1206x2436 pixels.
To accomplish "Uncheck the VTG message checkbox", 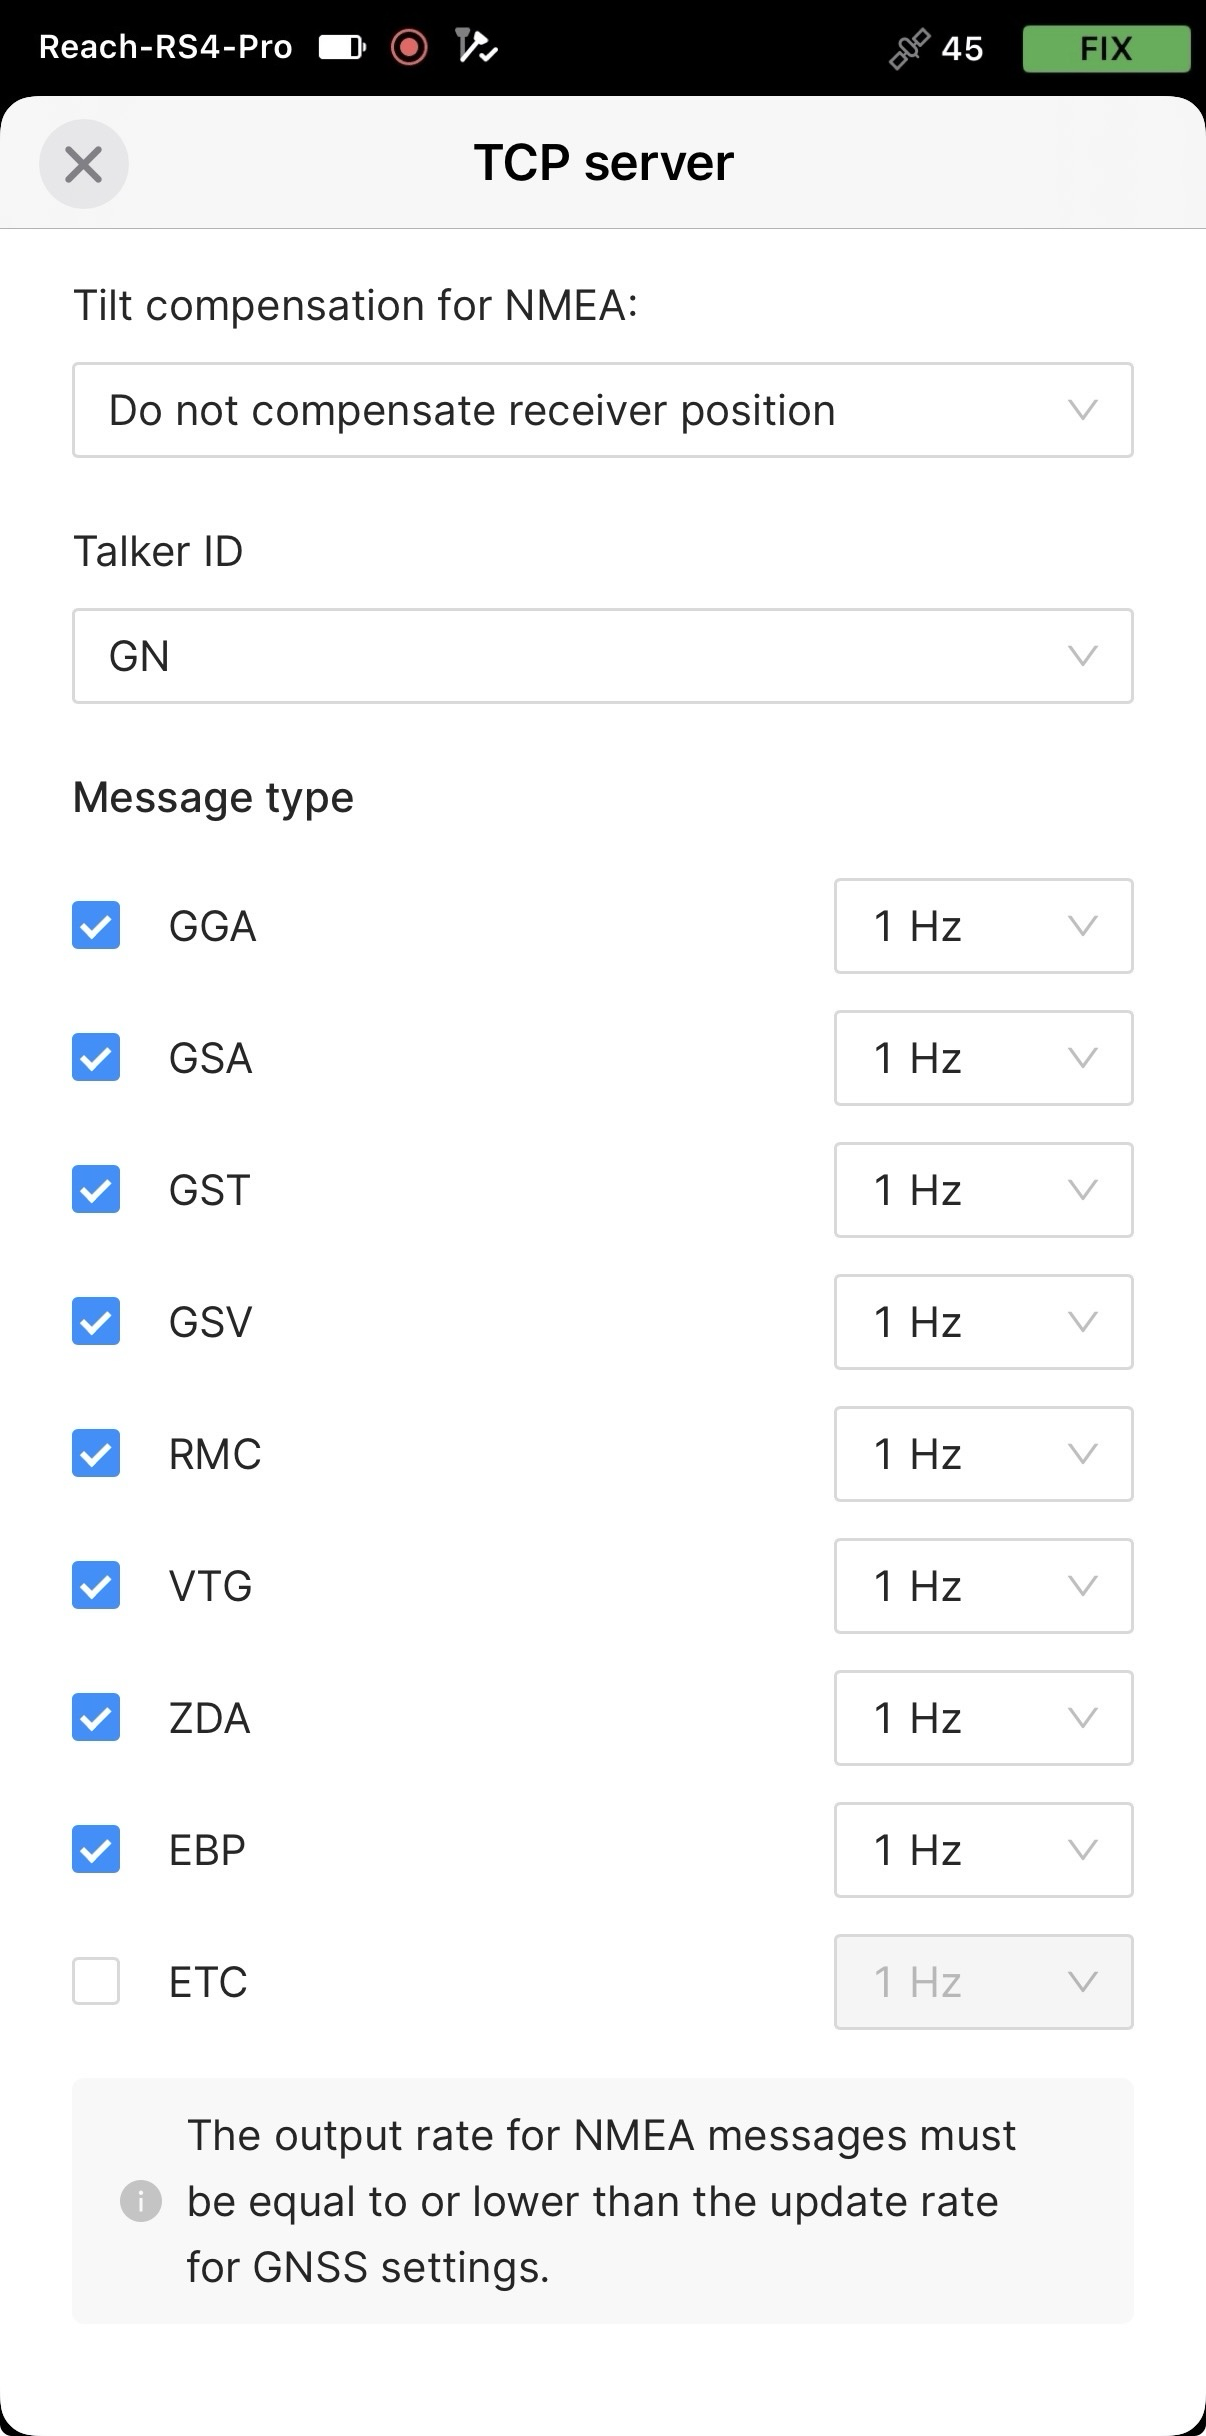I will coord(96,1585).
